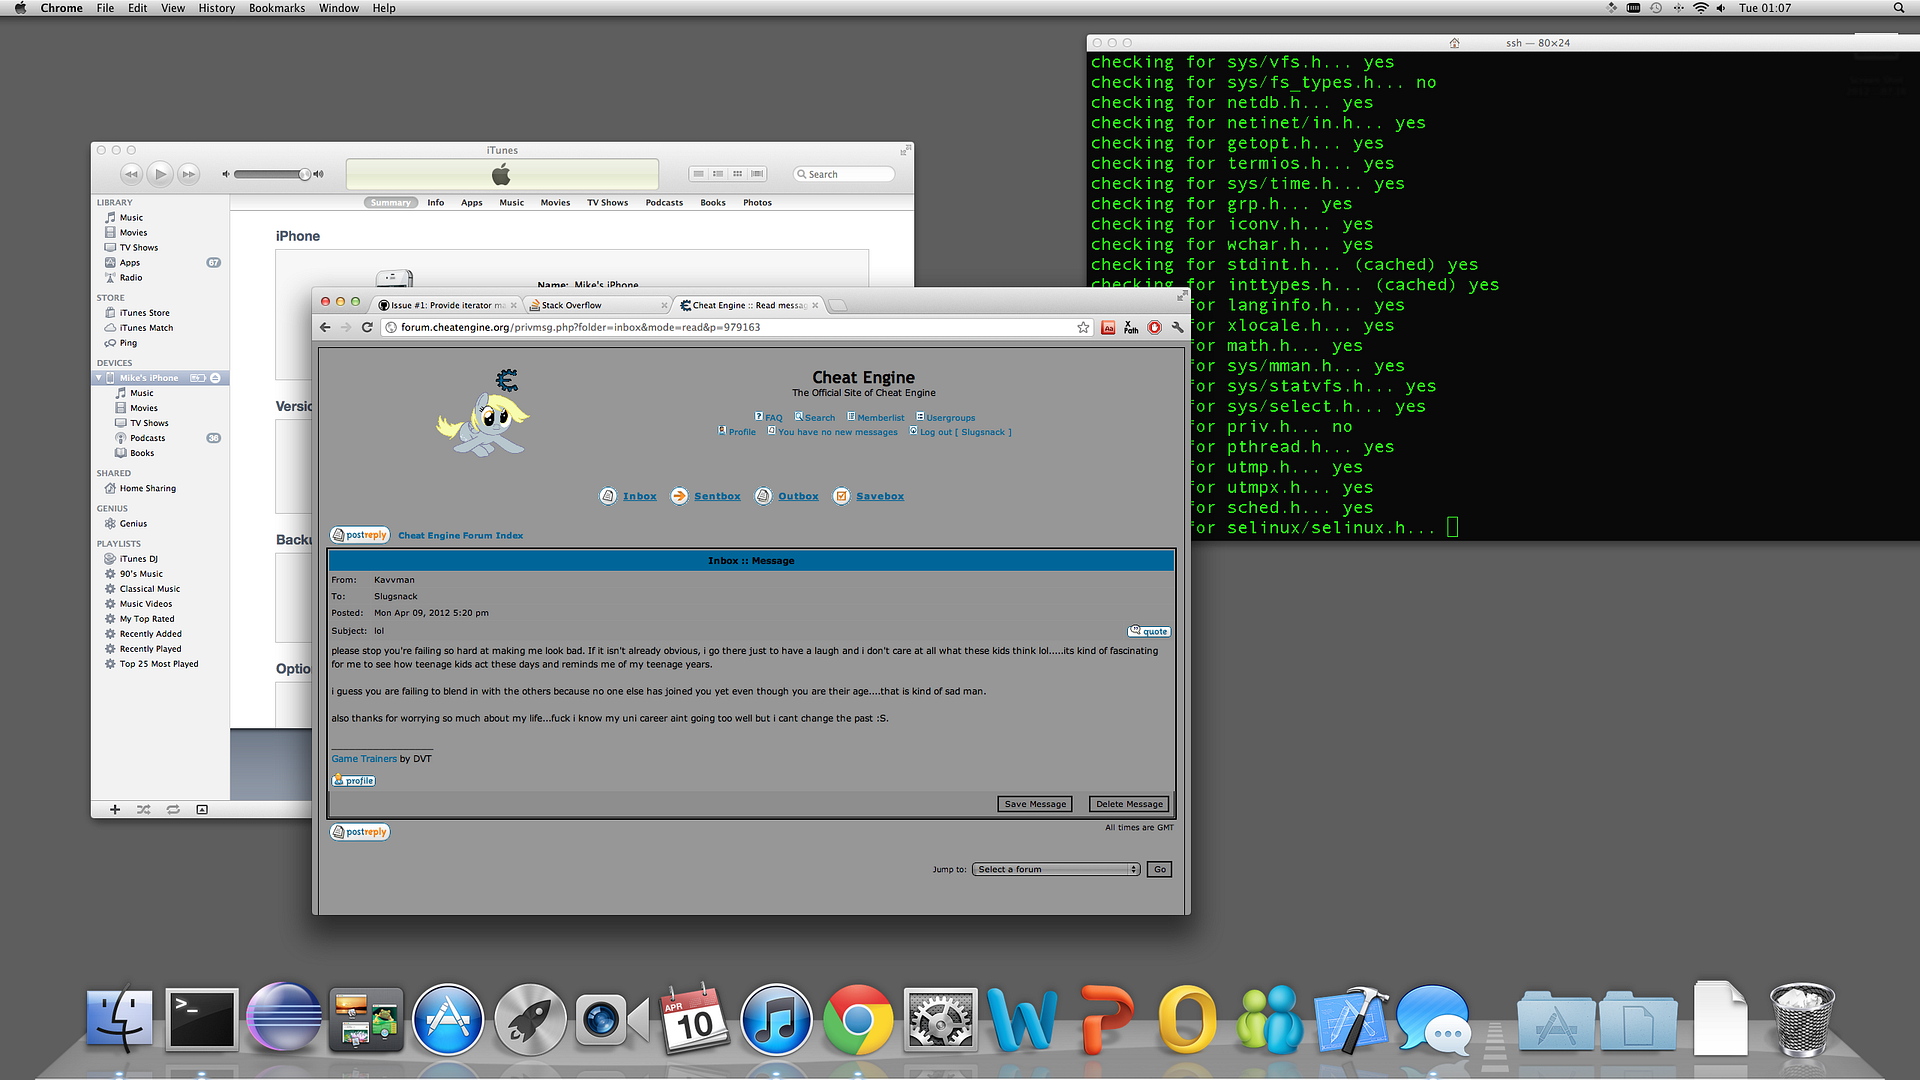Click the Delete Message button
This screenshot has width=1920, height=1080.
coord(1129,804)
